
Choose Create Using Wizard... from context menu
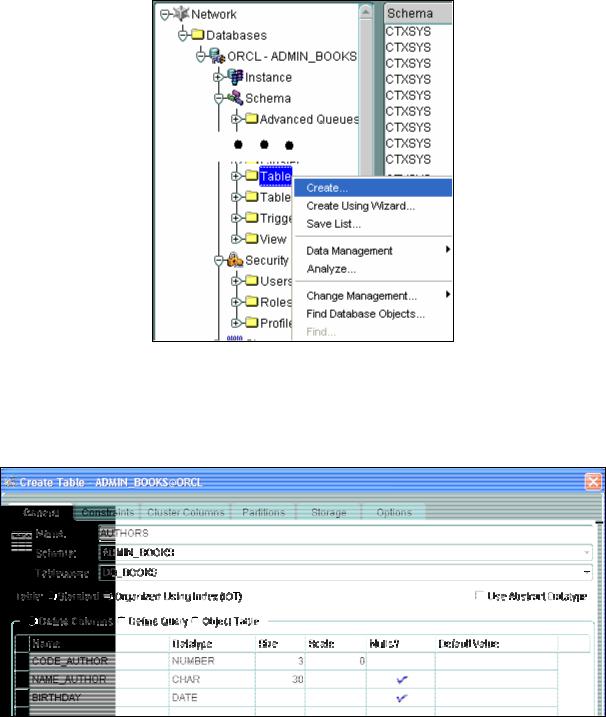coord(373,206)
